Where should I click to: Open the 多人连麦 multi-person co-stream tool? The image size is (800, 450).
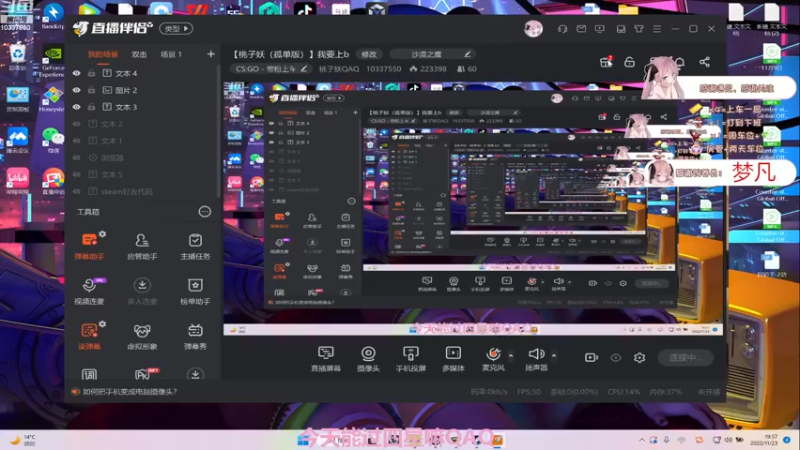(142, 292)
